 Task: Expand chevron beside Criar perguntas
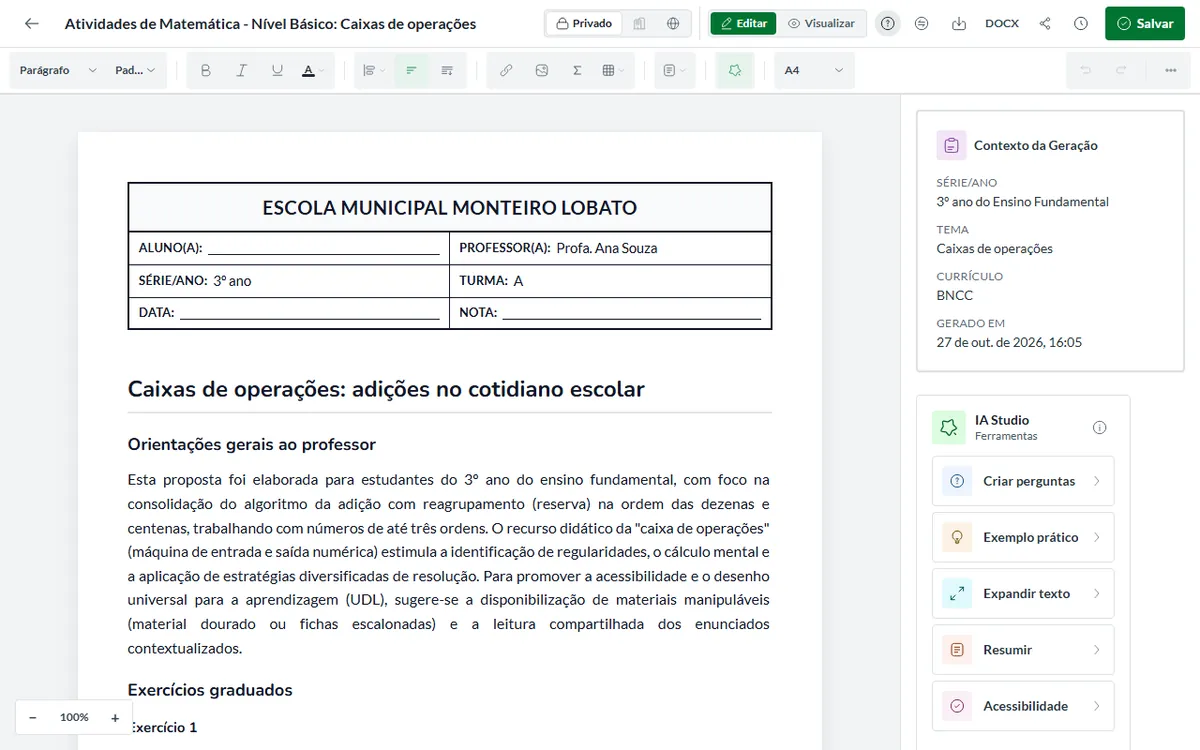click(1096, 481)
